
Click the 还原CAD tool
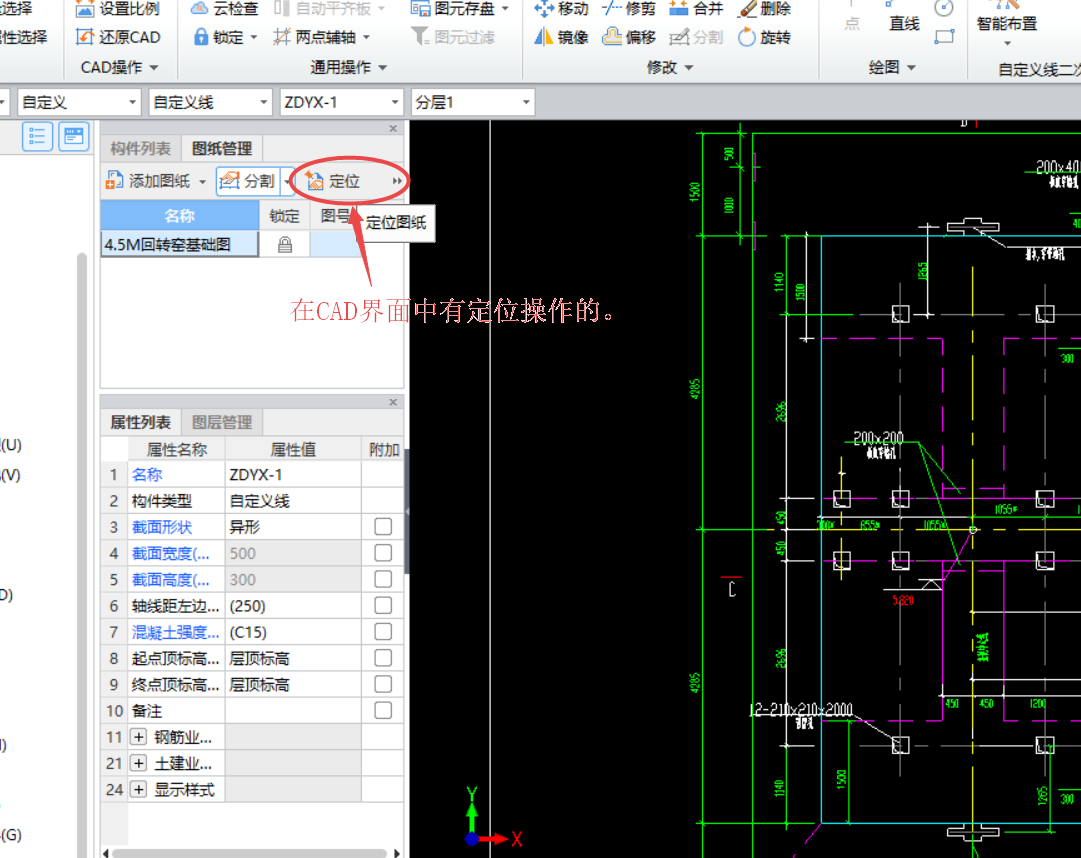pyautogui.click(x=118, y=37)
